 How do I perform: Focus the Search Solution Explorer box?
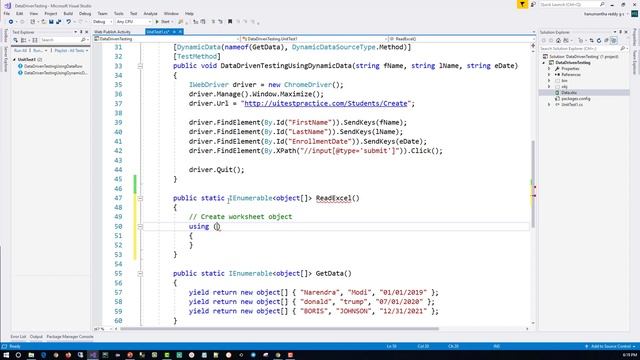click(583, 49)
